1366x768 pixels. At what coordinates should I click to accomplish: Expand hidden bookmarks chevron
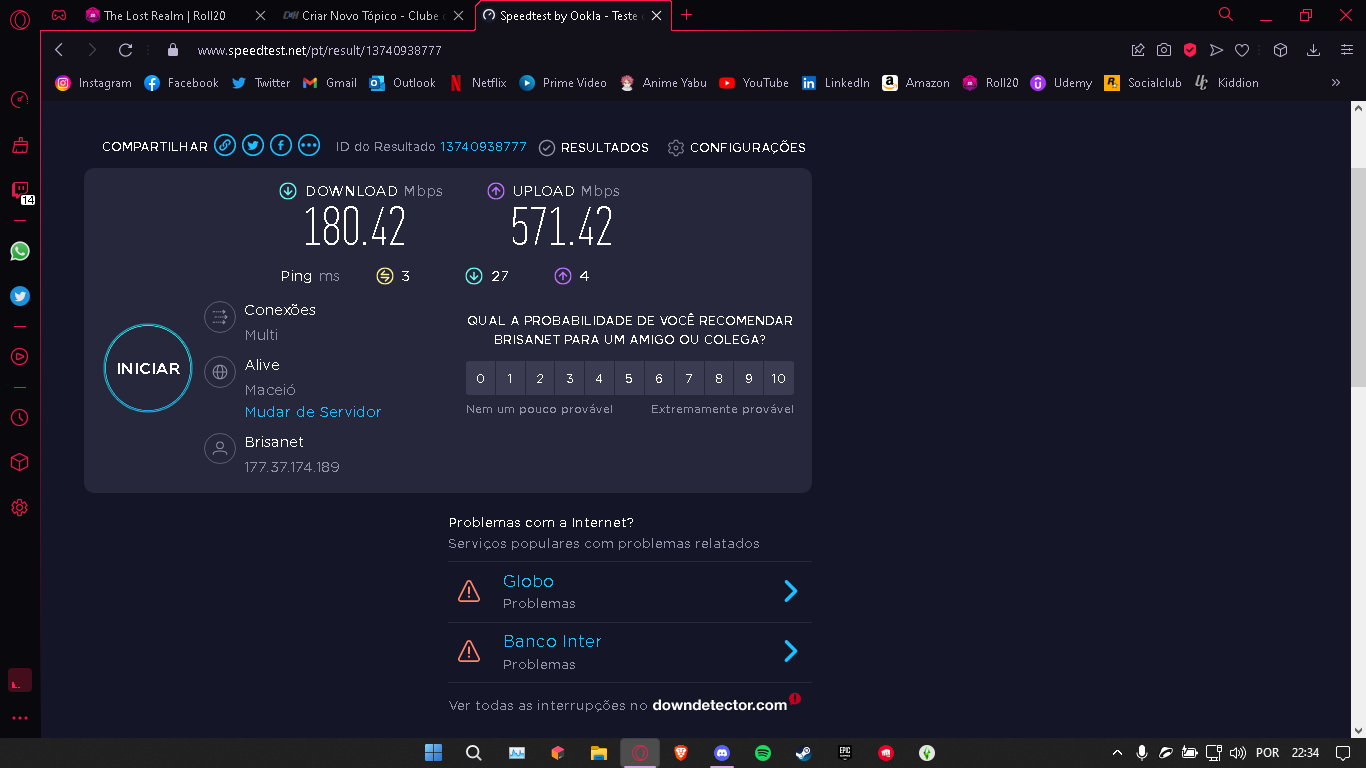(x=1336, y=83)
